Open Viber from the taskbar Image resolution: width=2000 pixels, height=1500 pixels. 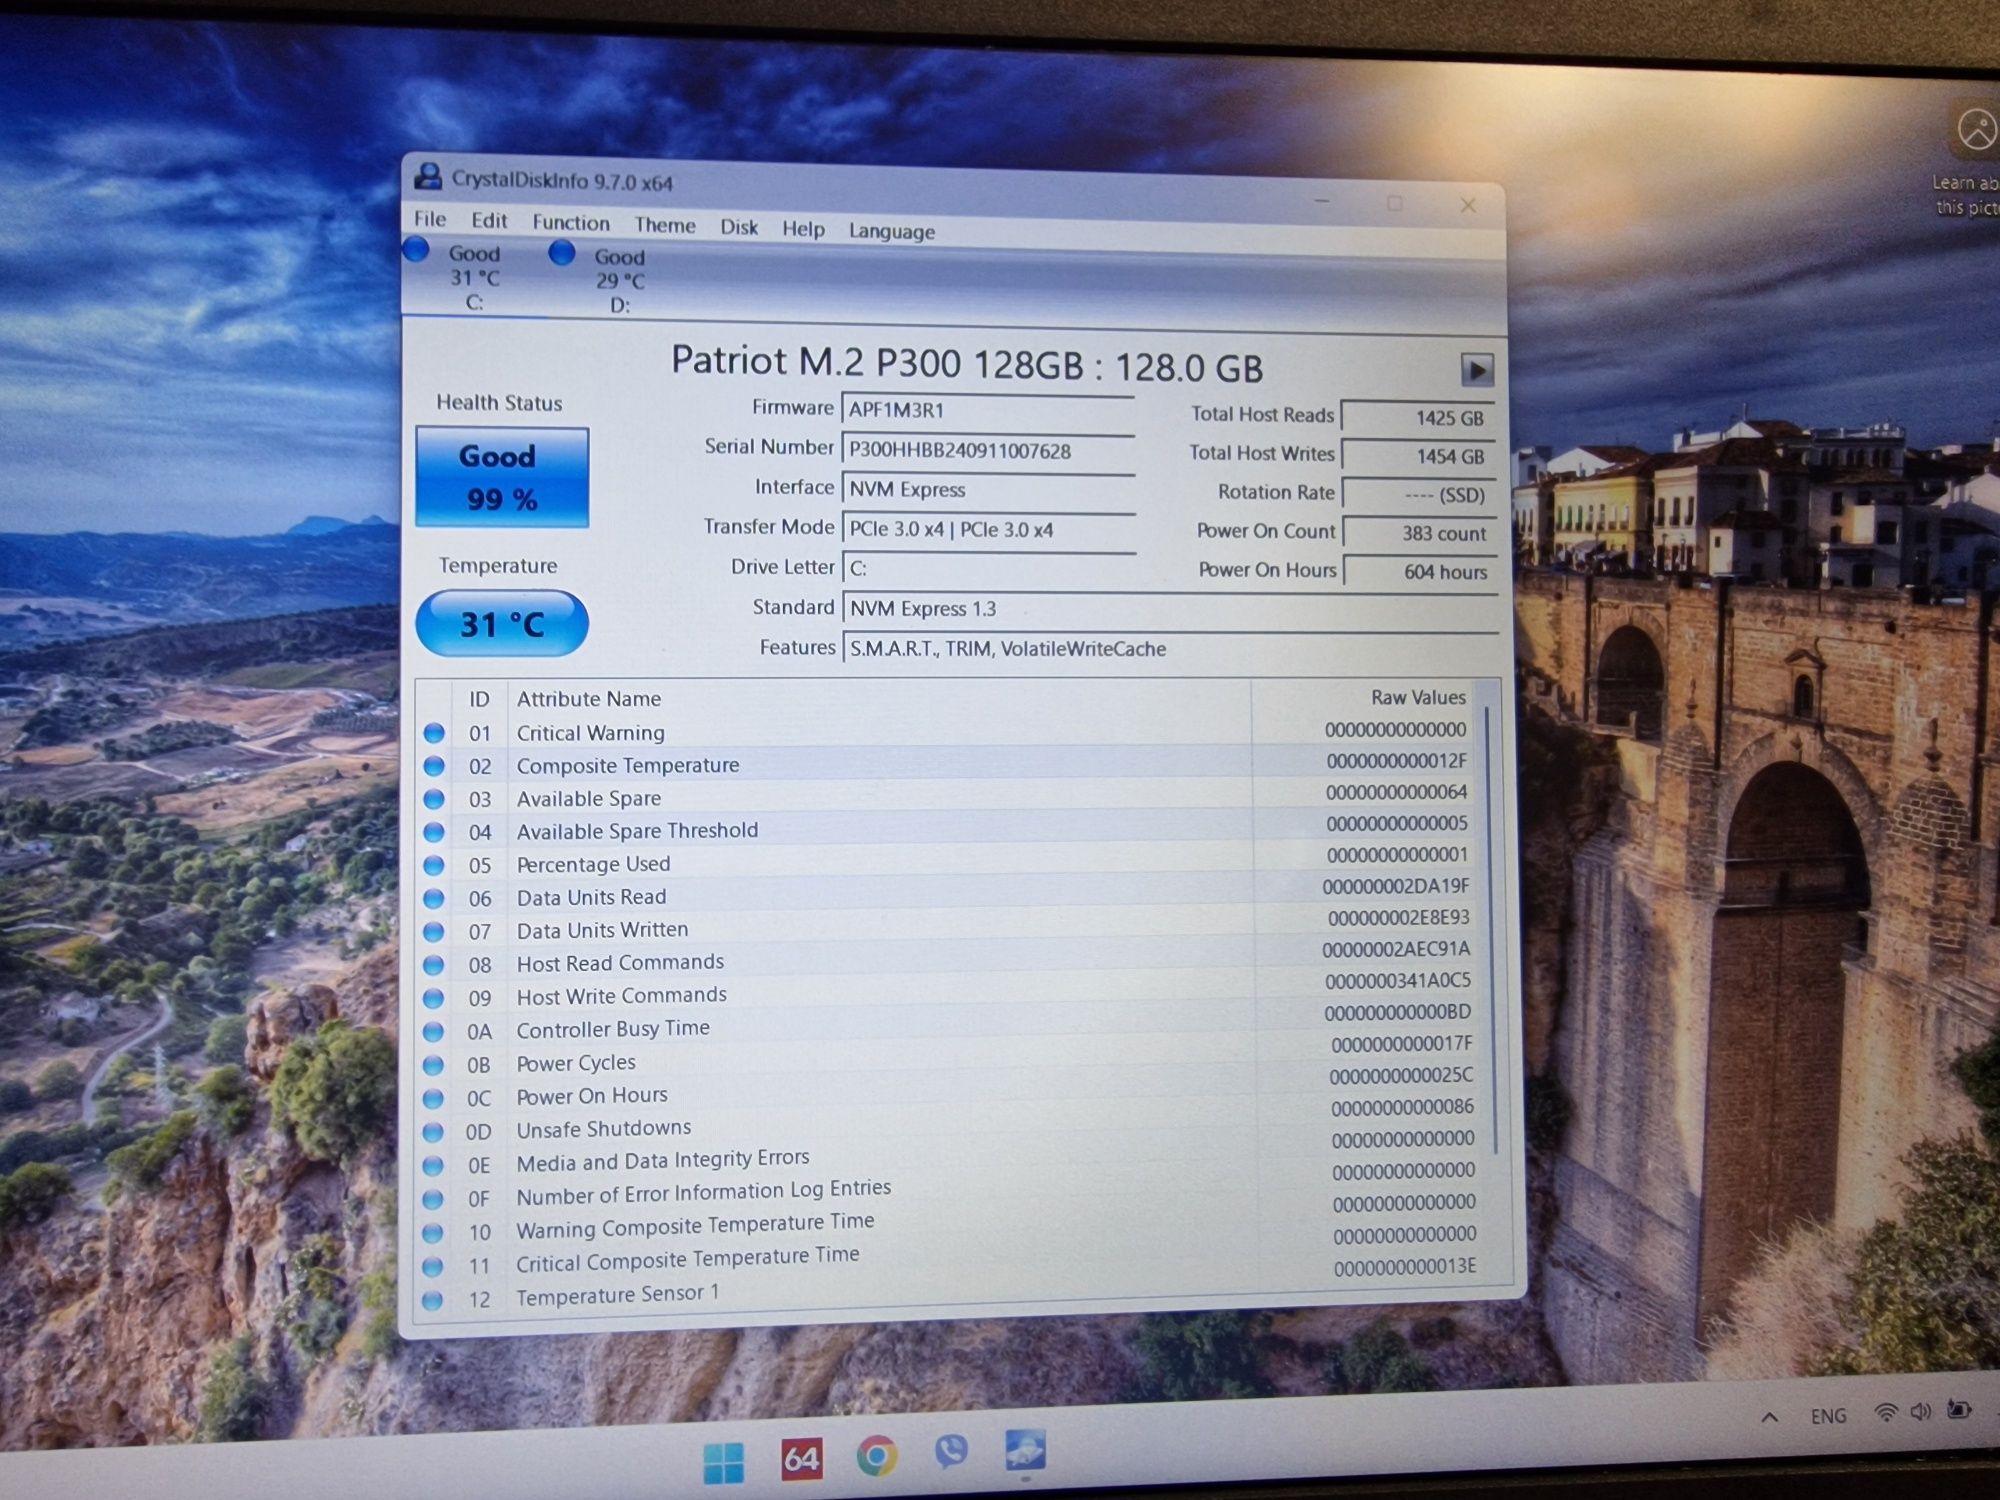[x=951, y=1452]
